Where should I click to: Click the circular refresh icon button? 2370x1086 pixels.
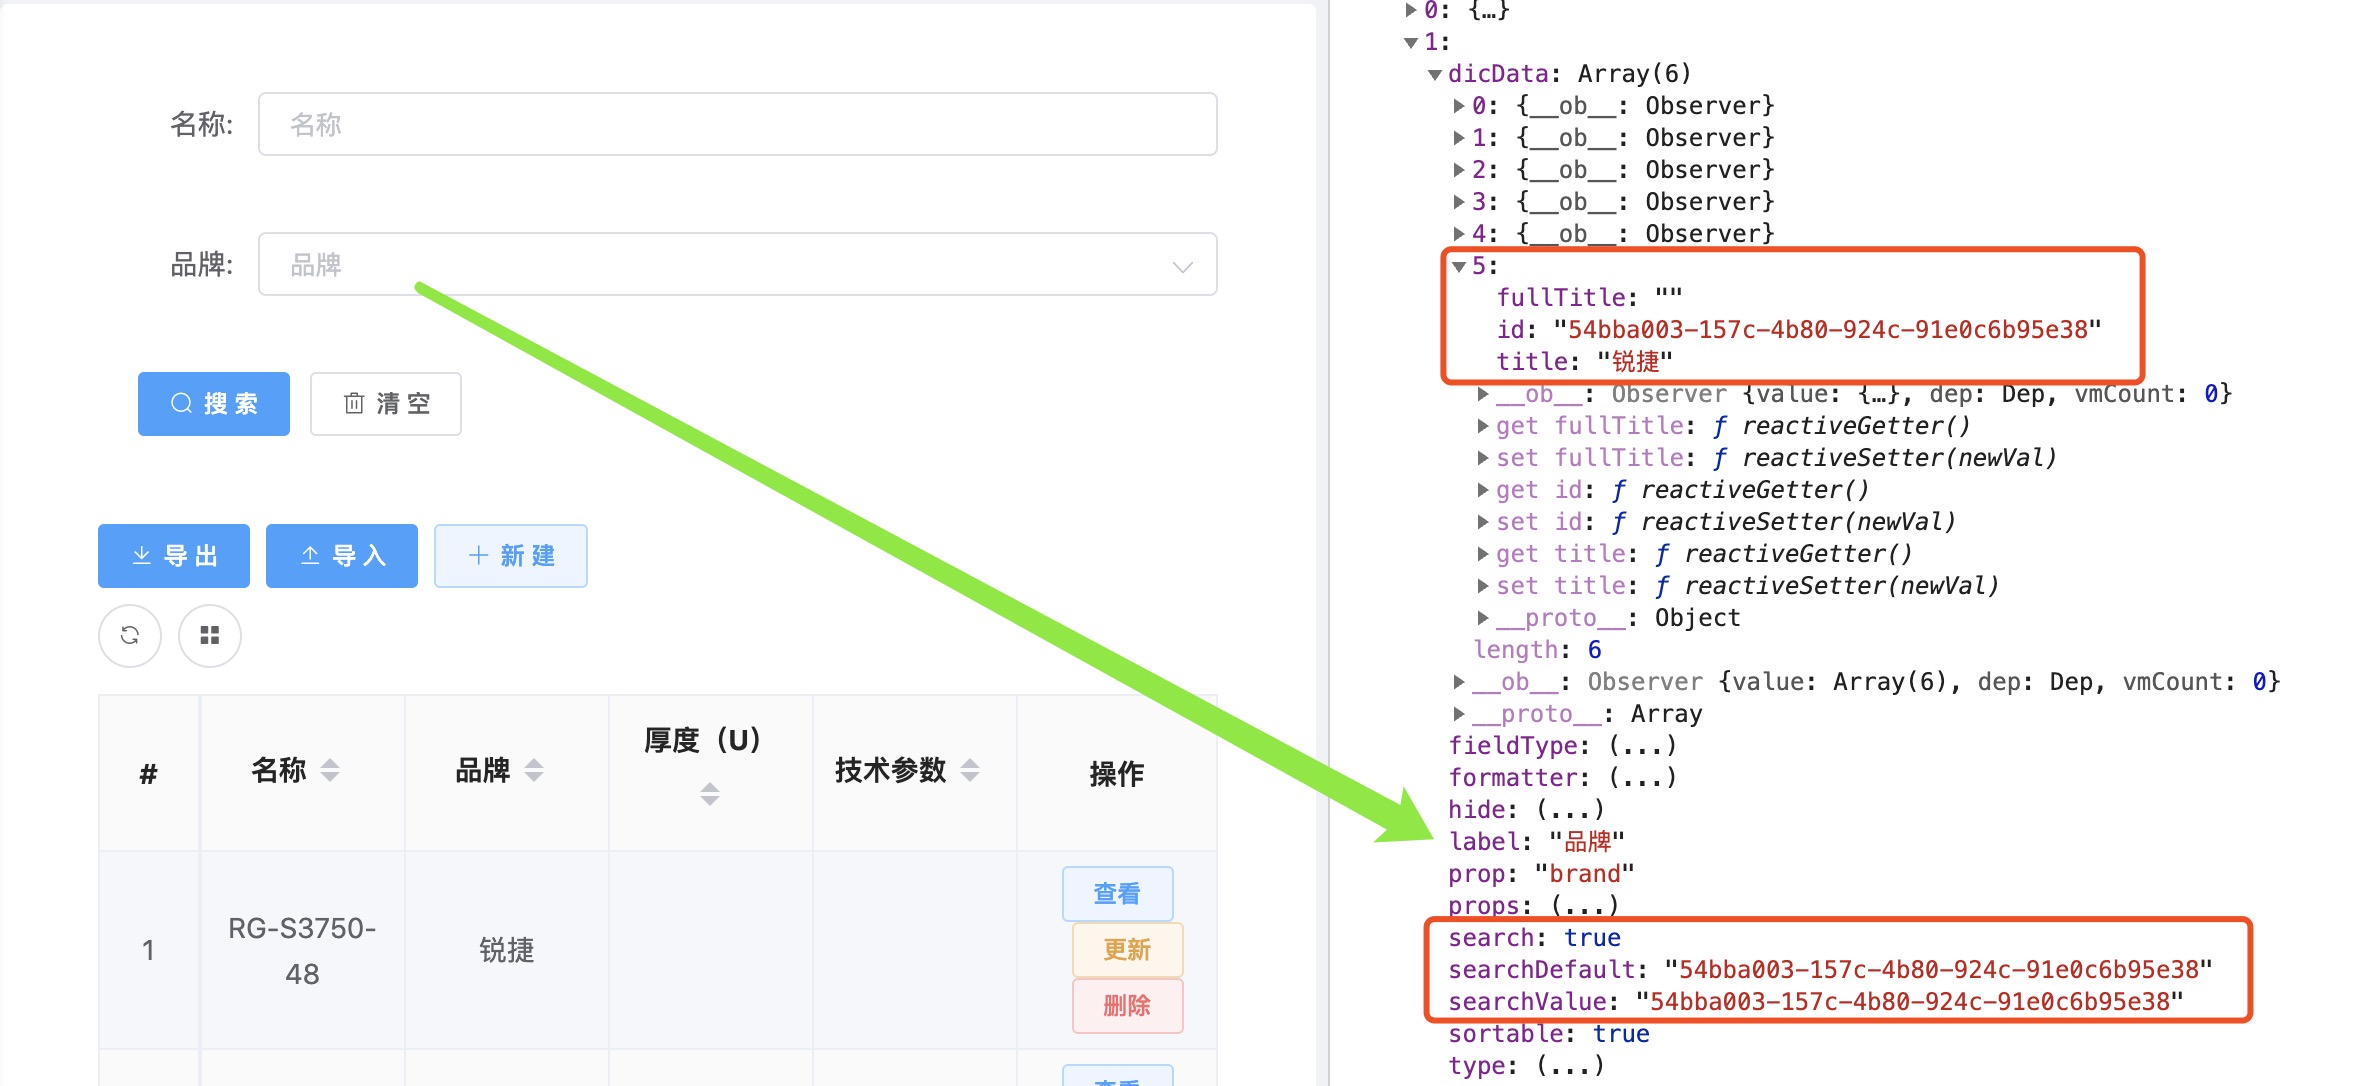point(130,635)
